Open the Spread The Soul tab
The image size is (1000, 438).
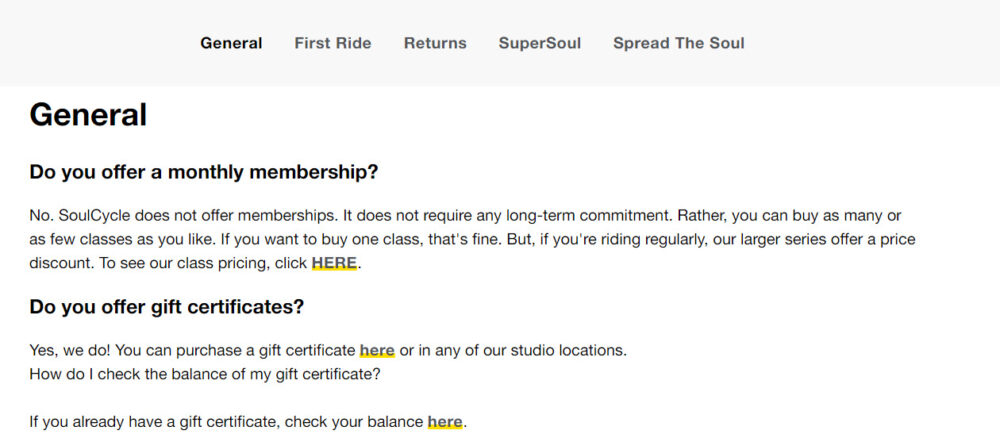click(x=678, y=43)
